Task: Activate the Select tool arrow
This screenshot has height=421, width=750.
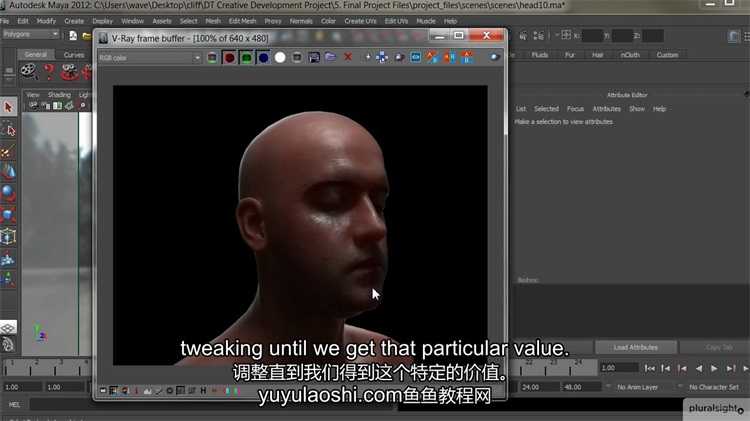Action: (x=8, y=107)
